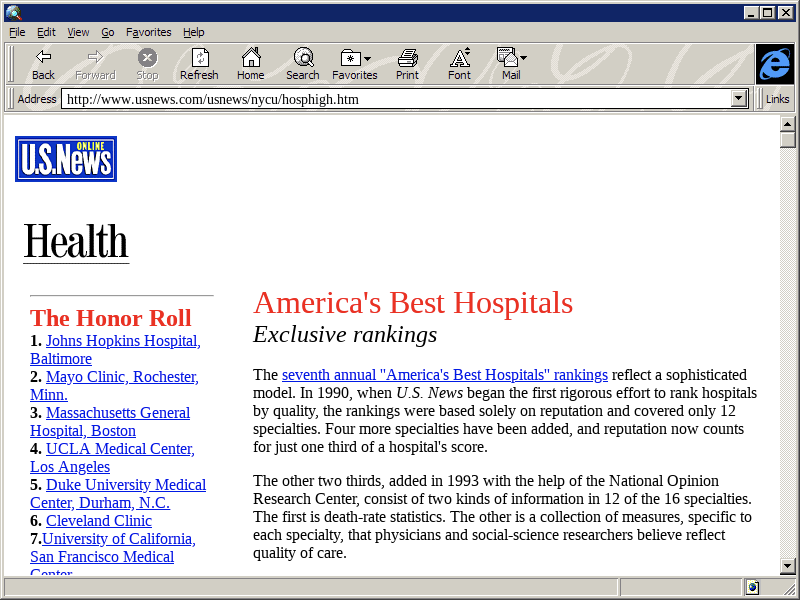Open the address bar dropdown arrow
This screenshot has width=800, height=600.
click(x=740, y=99)
